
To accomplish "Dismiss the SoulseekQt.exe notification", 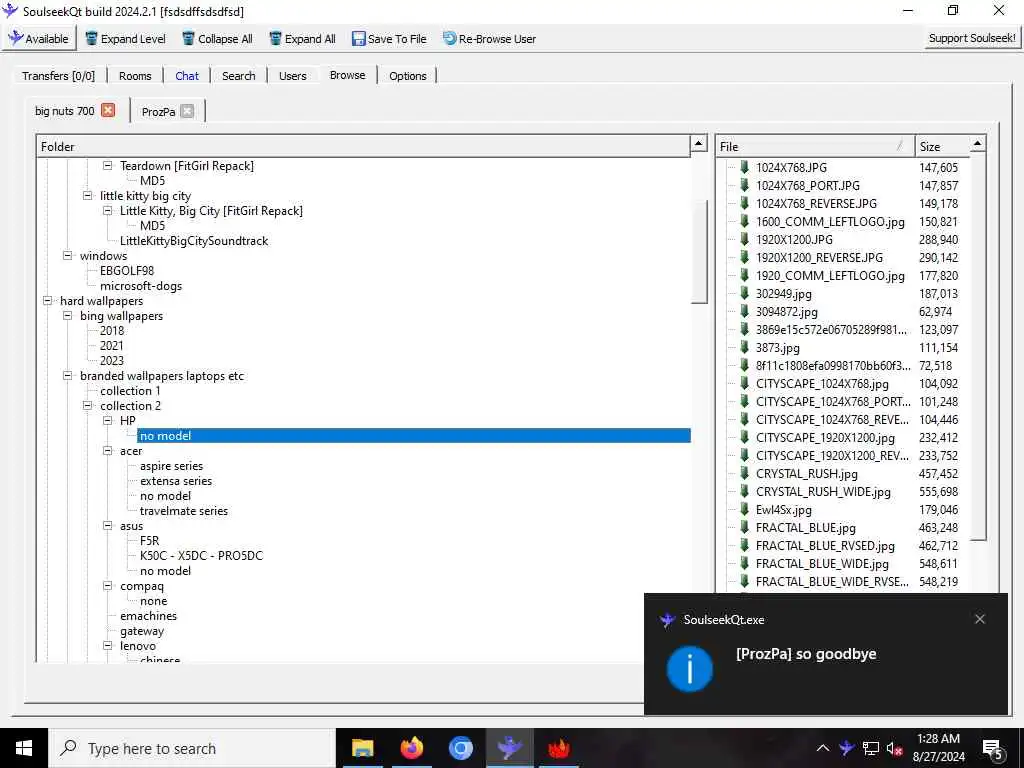I will [x=980, y=619].
